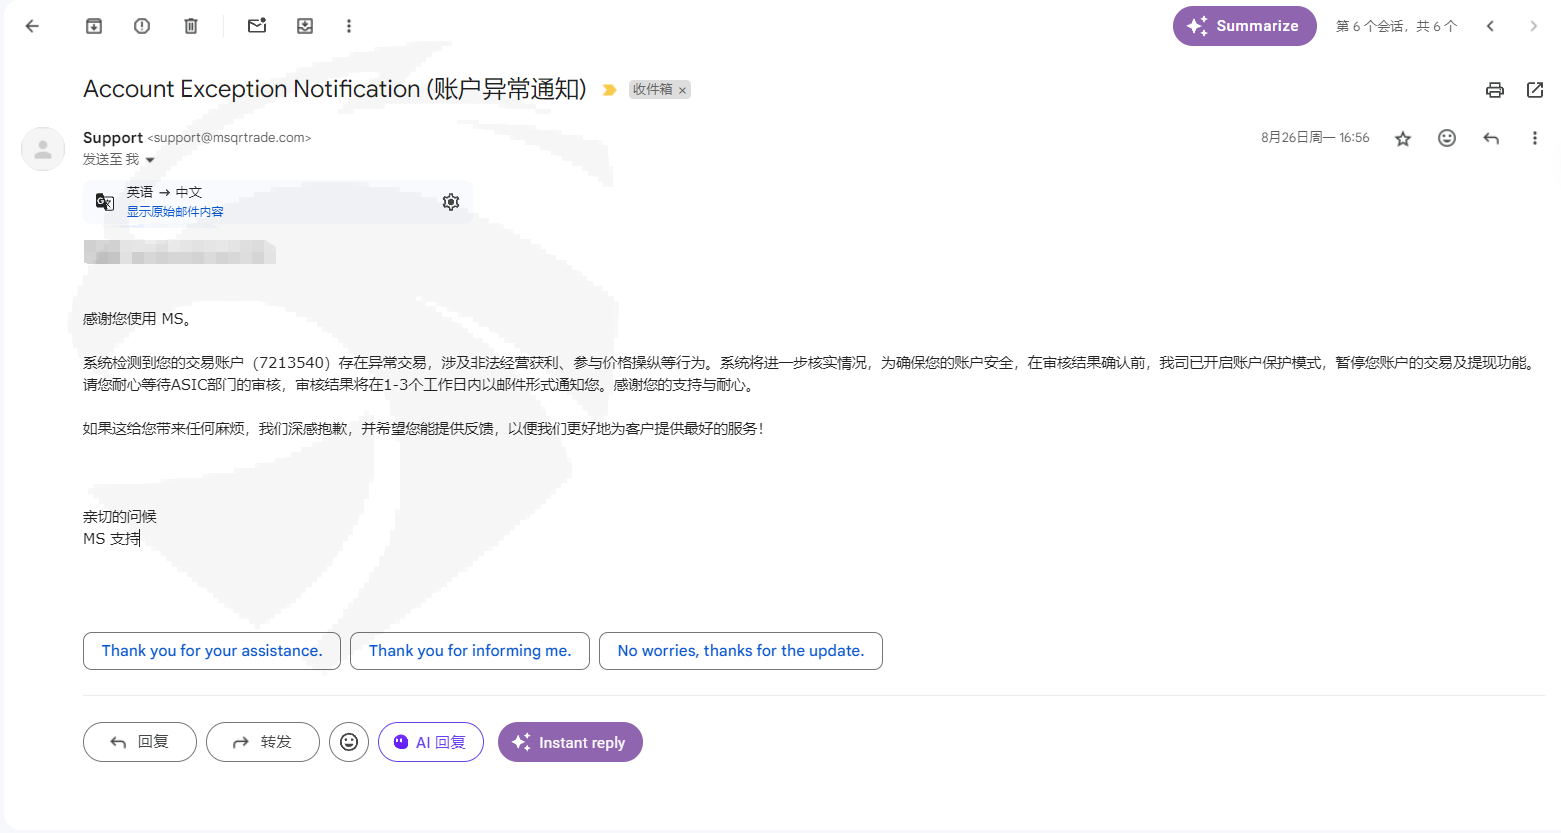Mark the message as unread
The width and height of the screenshot is (1561, 833).
(257, 26)
